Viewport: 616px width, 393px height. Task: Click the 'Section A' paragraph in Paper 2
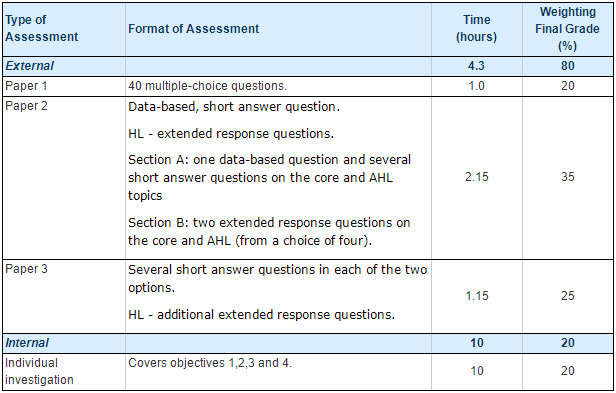point(270,178)
